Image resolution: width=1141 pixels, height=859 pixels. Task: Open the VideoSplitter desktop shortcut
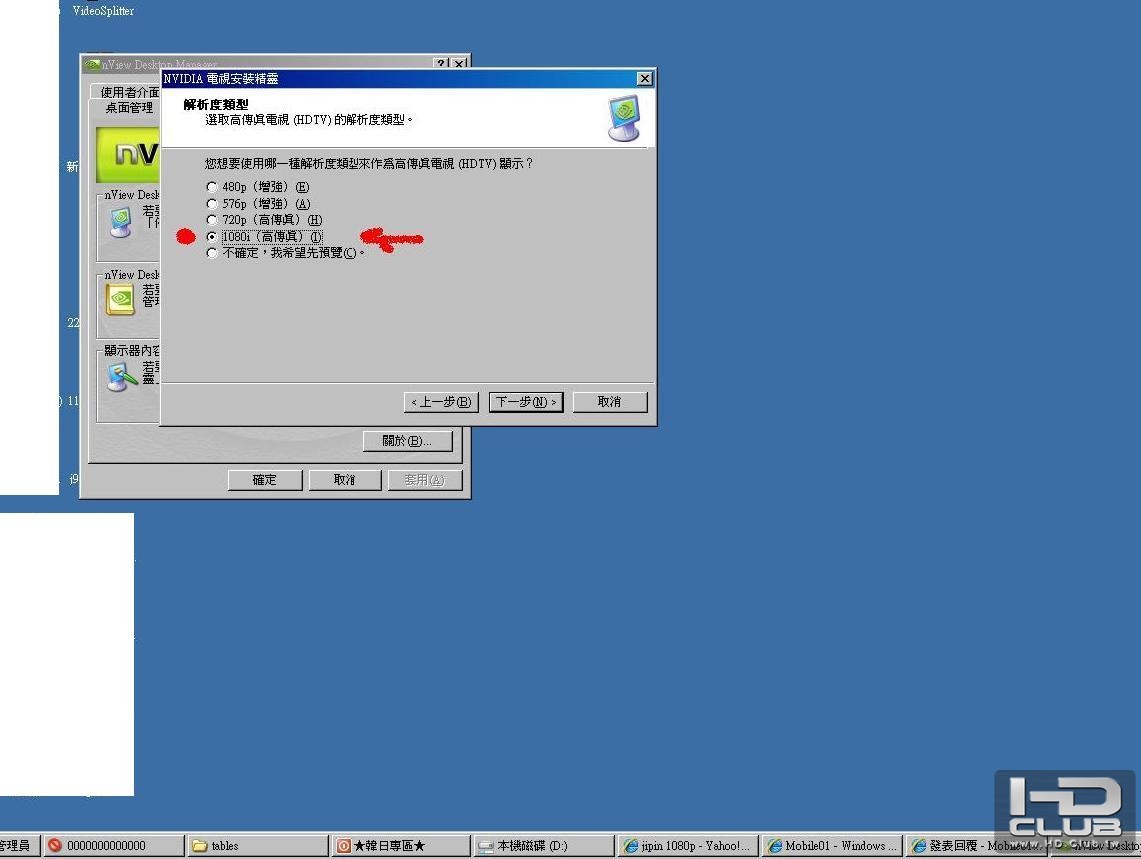pos(103,11)
